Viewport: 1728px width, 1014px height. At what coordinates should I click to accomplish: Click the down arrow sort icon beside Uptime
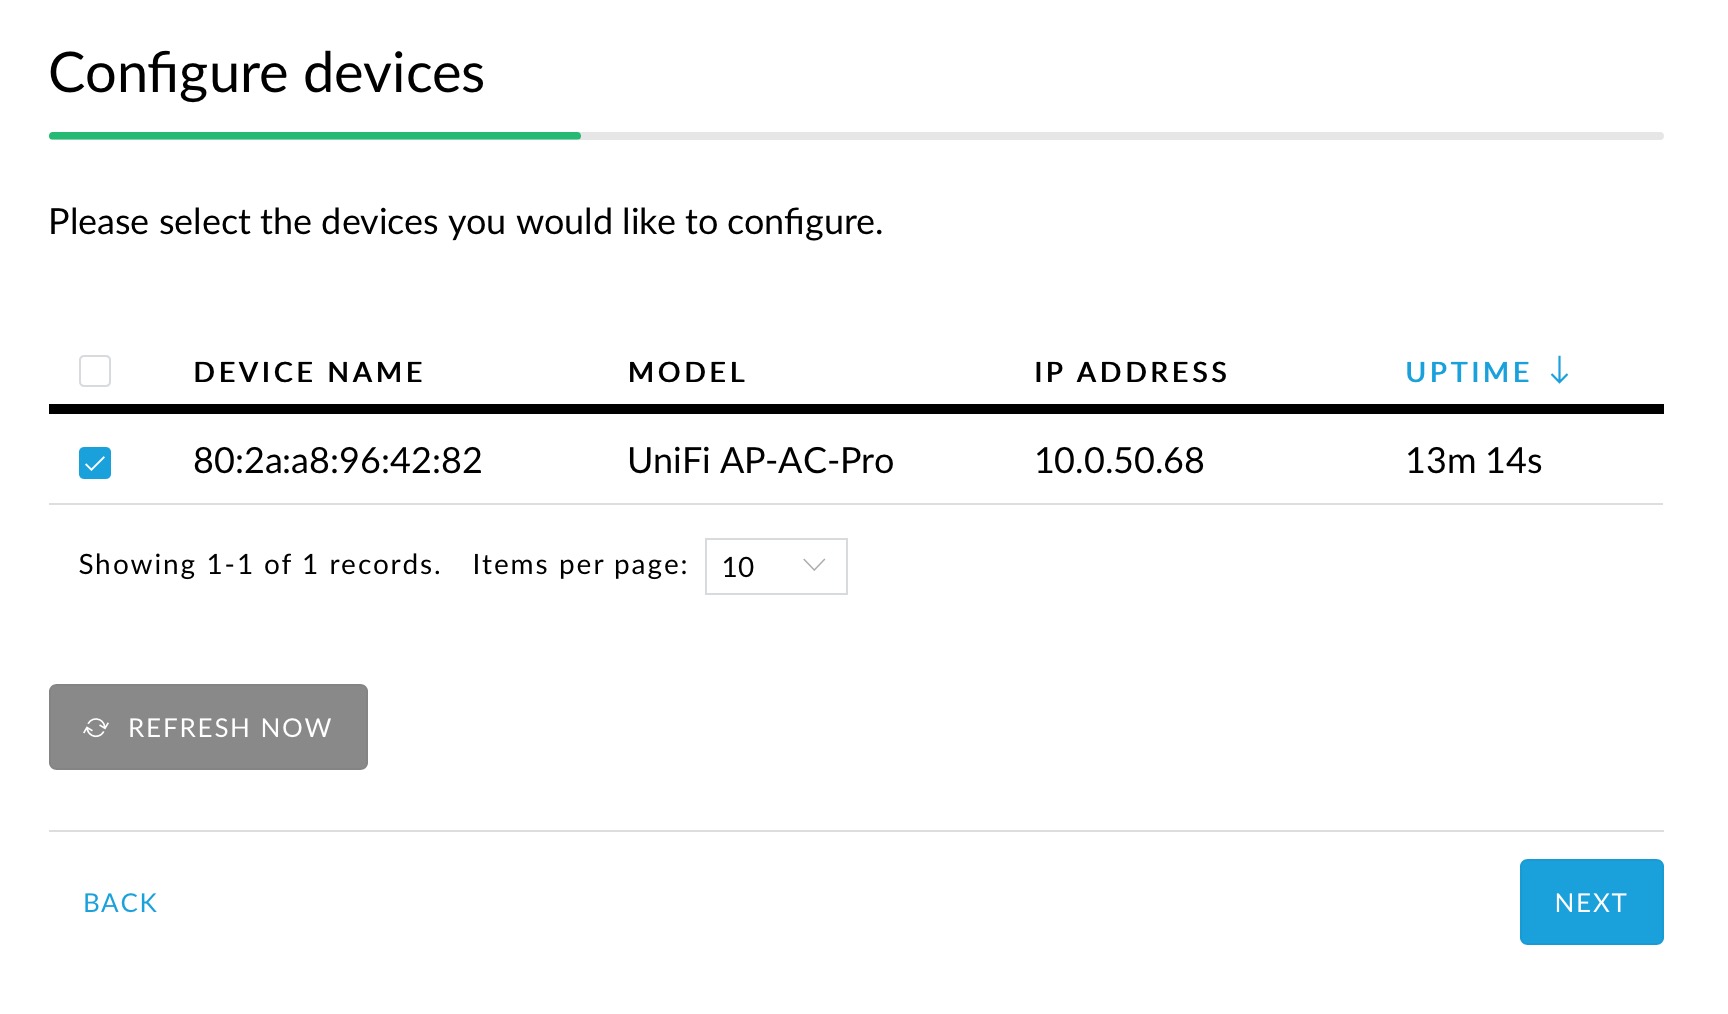[x=1559, y=371]
